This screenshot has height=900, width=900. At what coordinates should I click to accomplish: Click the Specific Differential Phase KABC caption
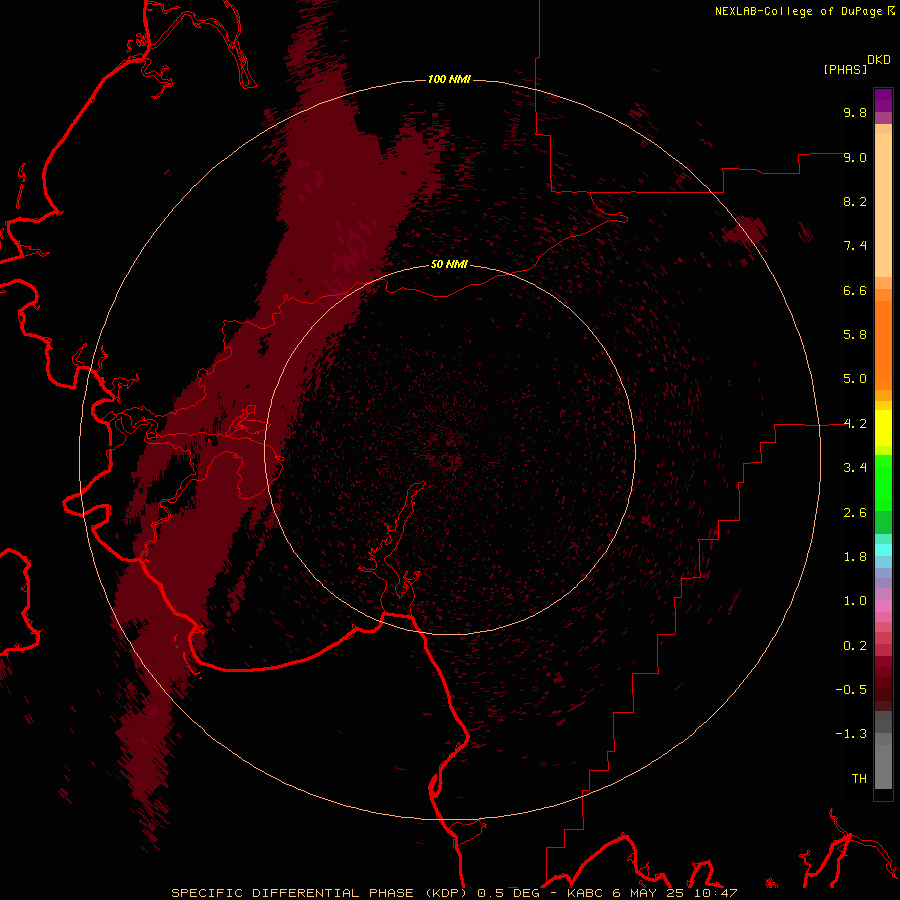[454, 893]
